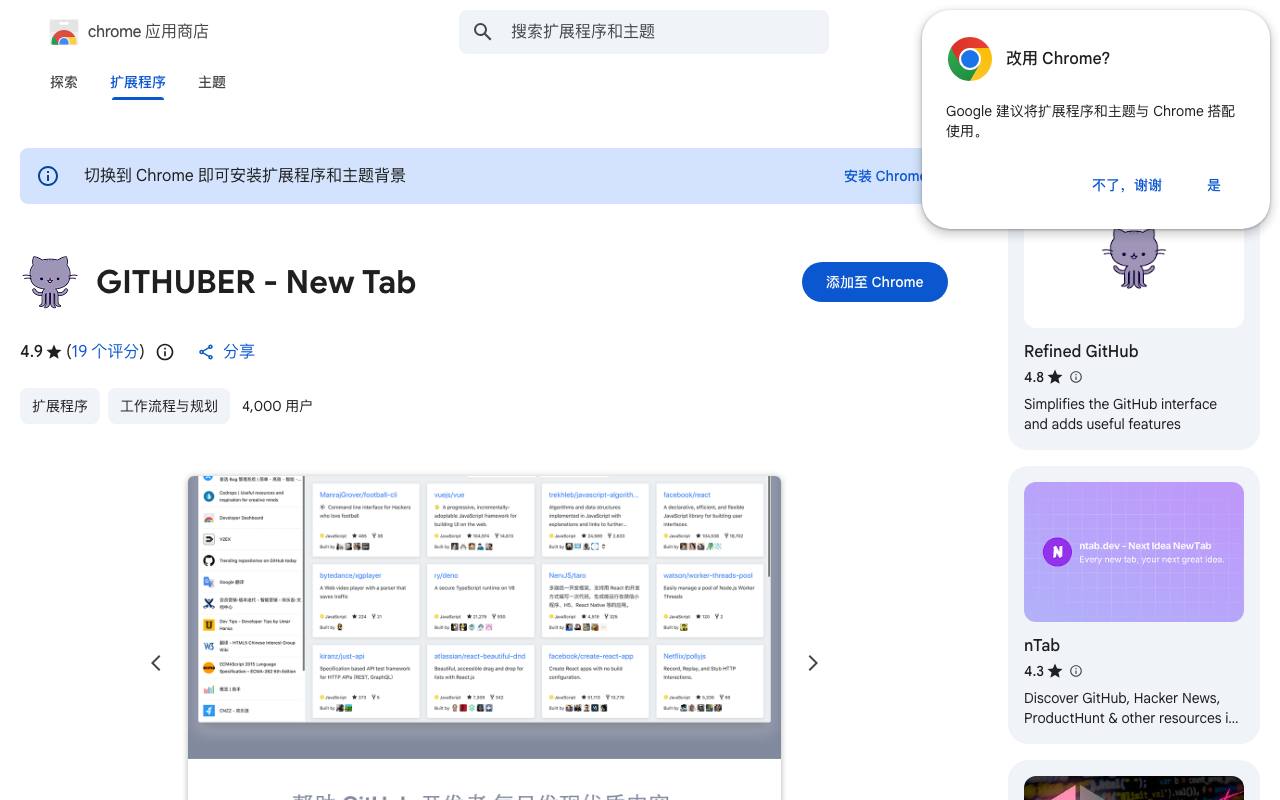Viewport: 1280px width, 800px height.
Task: Click the 改用 Chrome? popup heading
Action: [x=1058, y=59]
